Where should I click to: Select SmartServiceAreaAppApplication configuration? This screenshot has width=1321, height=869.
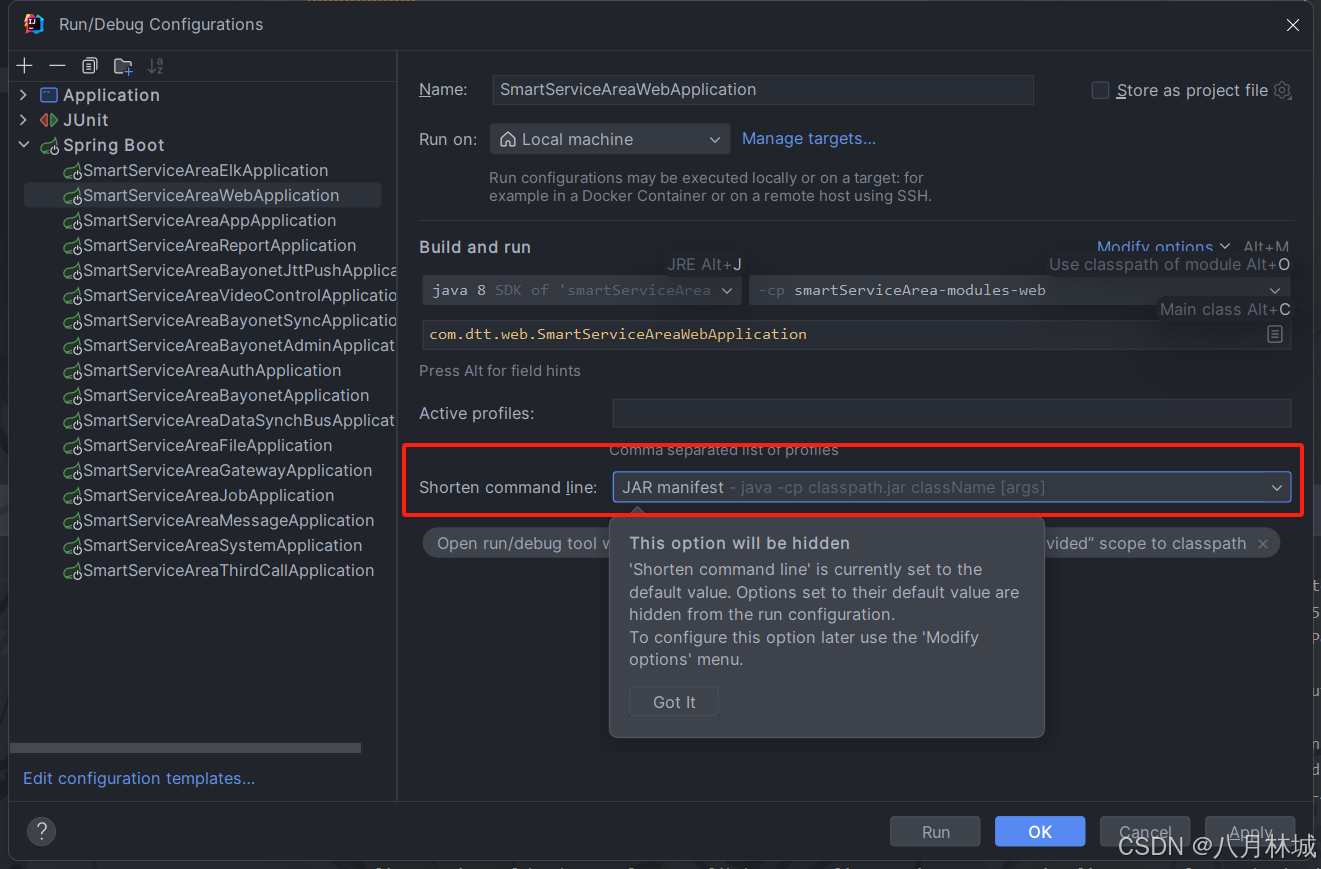tap(199, 220)
